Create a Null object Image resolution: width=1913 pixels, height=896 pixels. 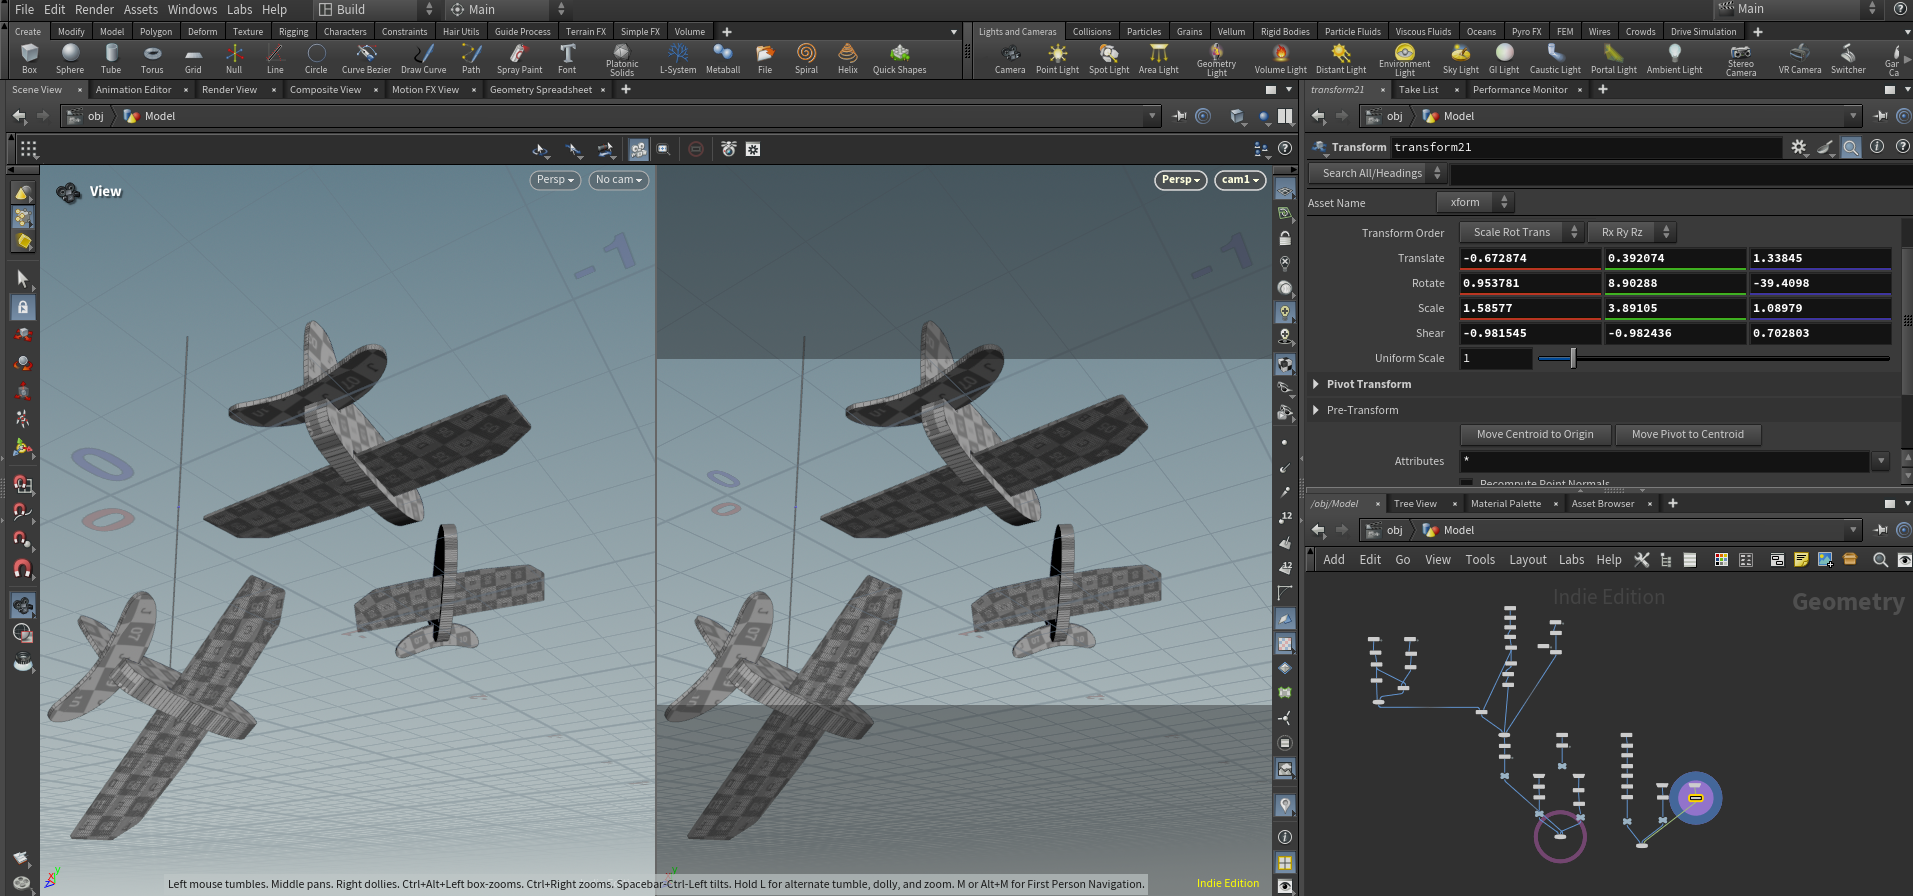[234, 59]
